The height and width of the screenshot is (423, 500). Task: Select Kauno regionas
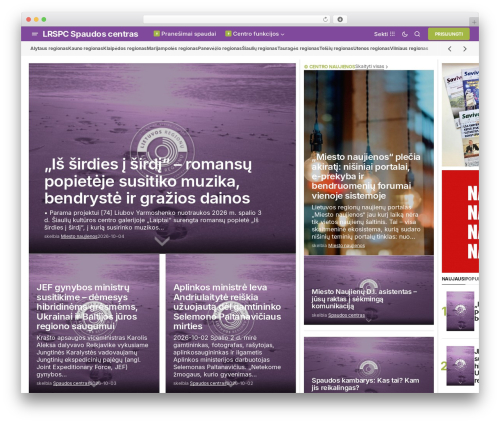(x=86, y=49)
